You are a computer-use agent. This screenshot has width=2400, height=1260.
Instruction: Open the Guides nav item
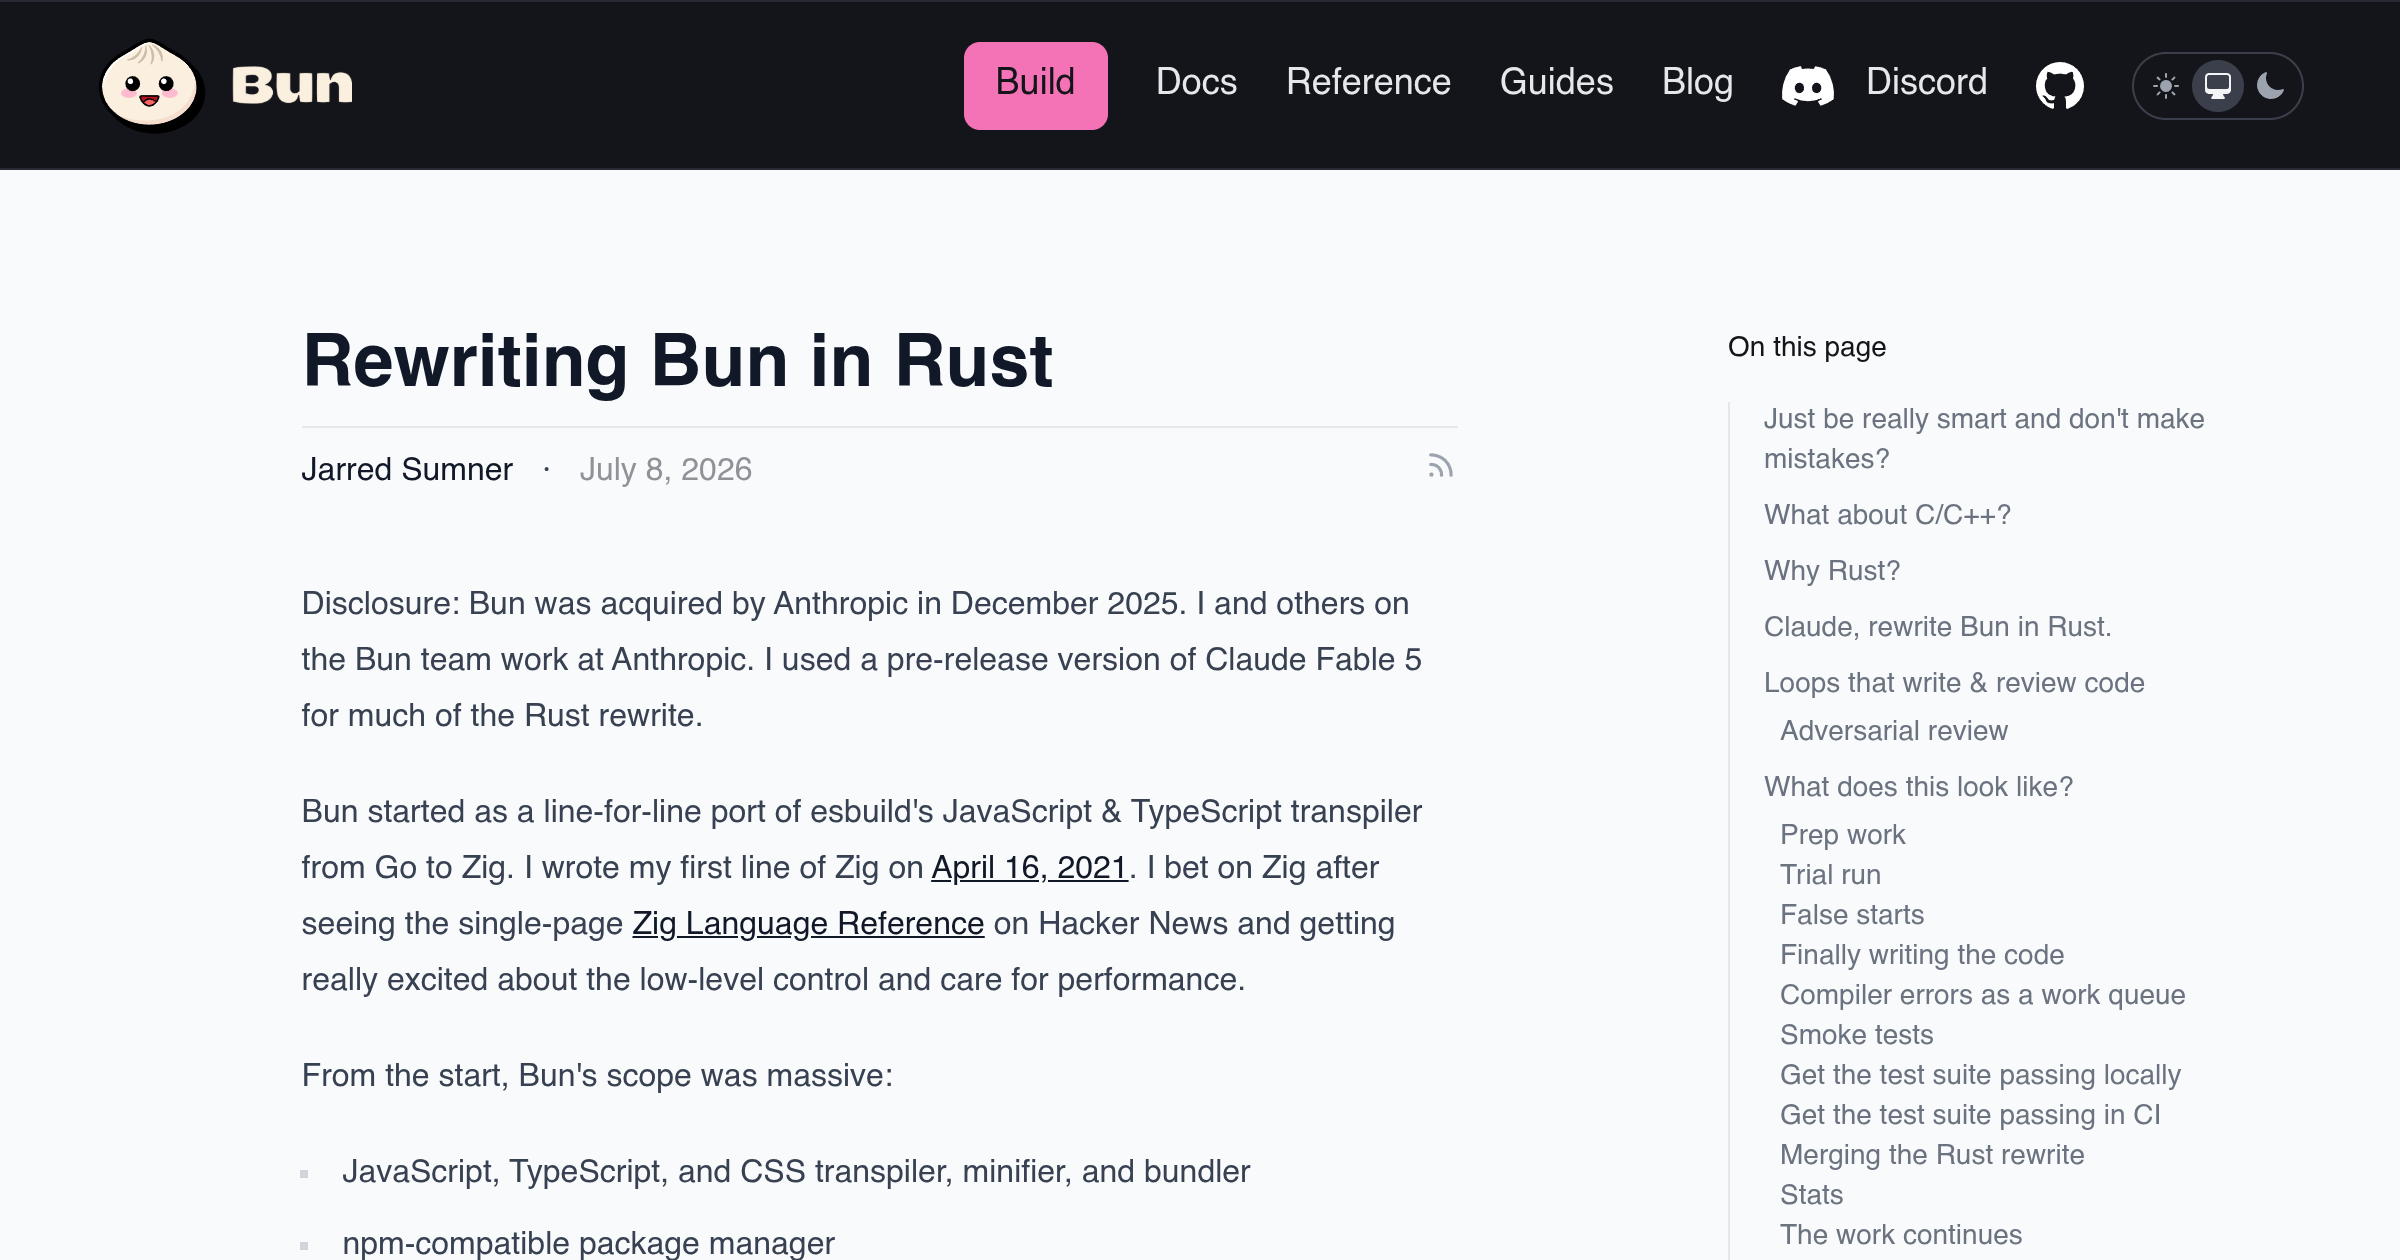tap(1556, 82)
